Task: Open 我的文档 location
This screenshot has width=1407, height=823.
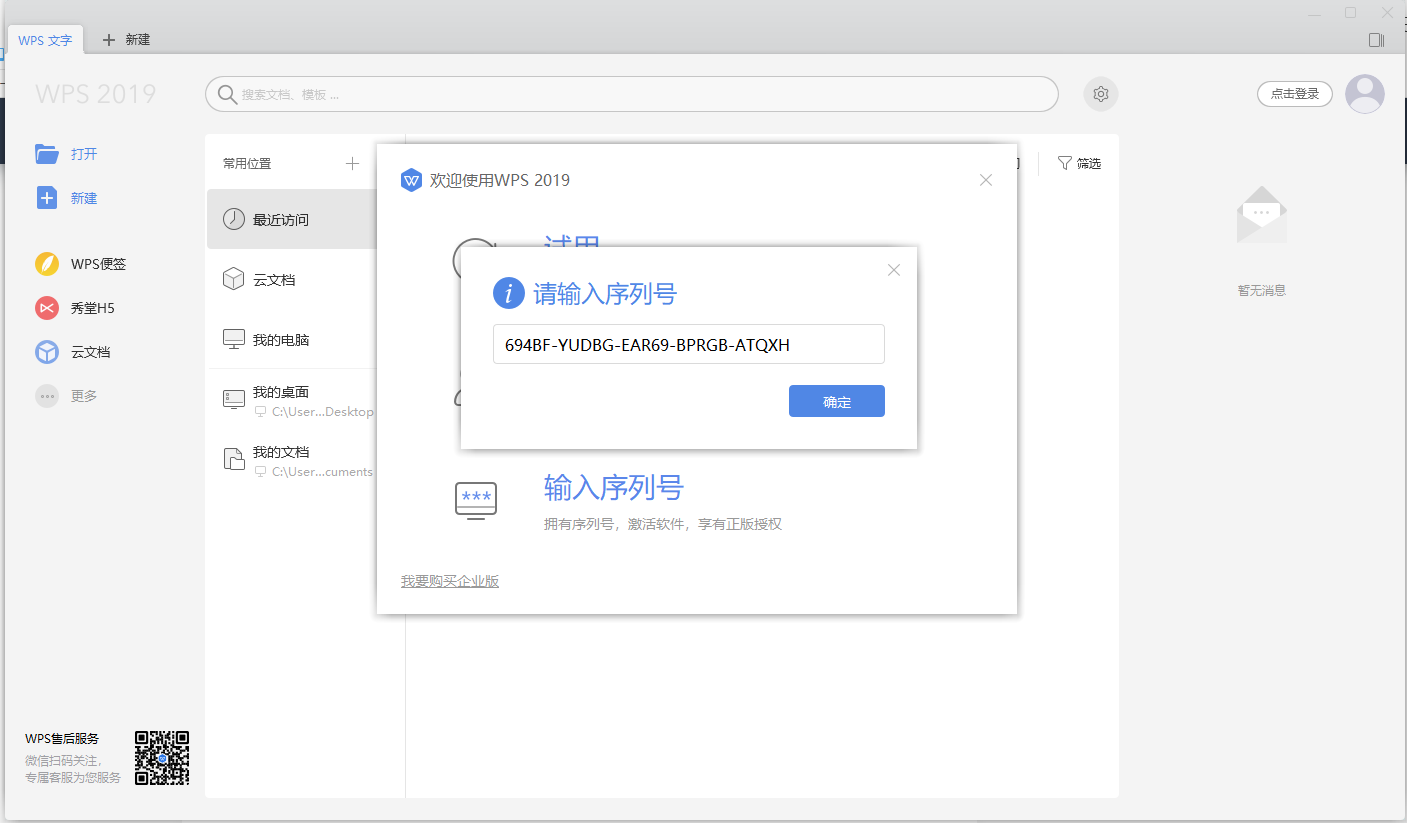Action: tap(292, 461)
